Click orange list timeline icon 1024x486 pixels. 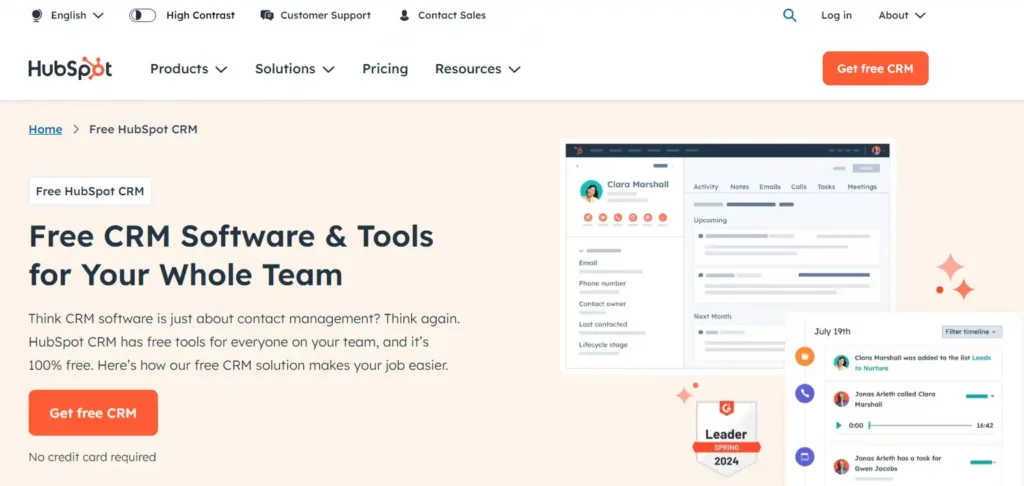(x=805, y=357)
